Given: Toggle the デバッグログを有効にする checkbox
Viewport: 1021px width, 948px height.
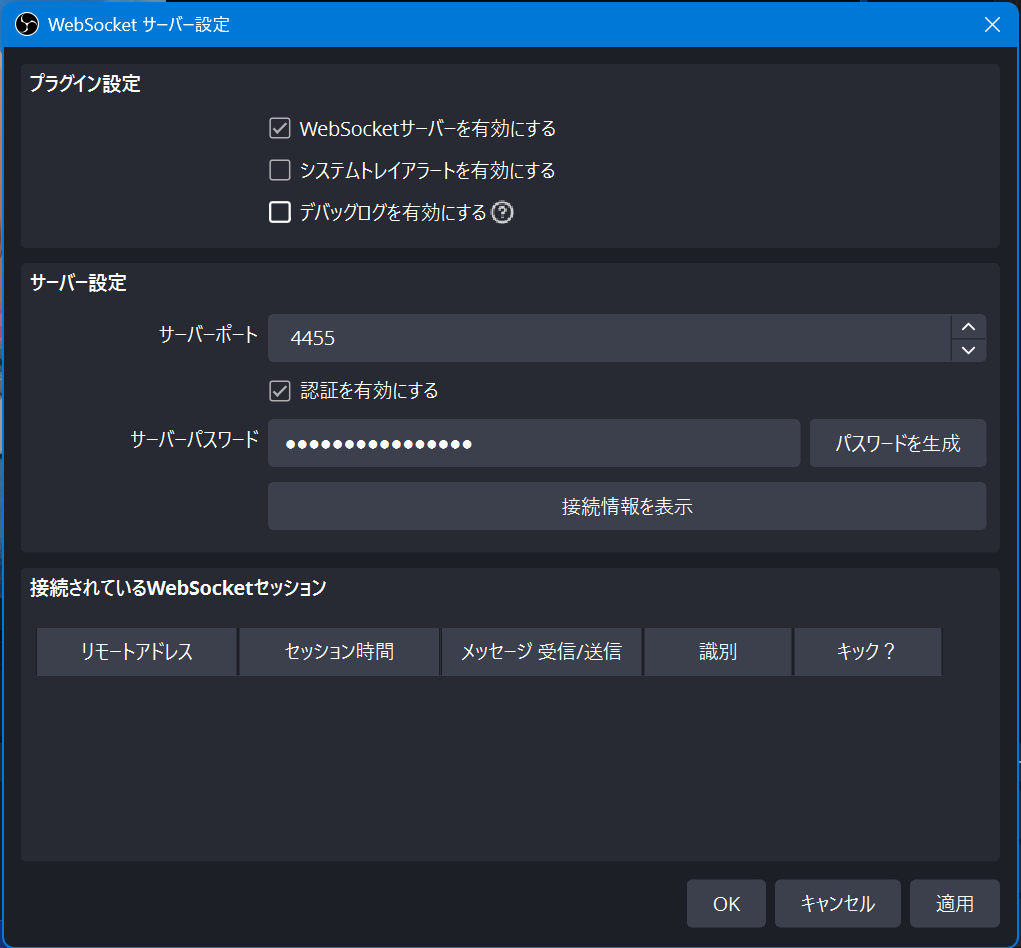Looking at the screenshot, I should (280, 212).
